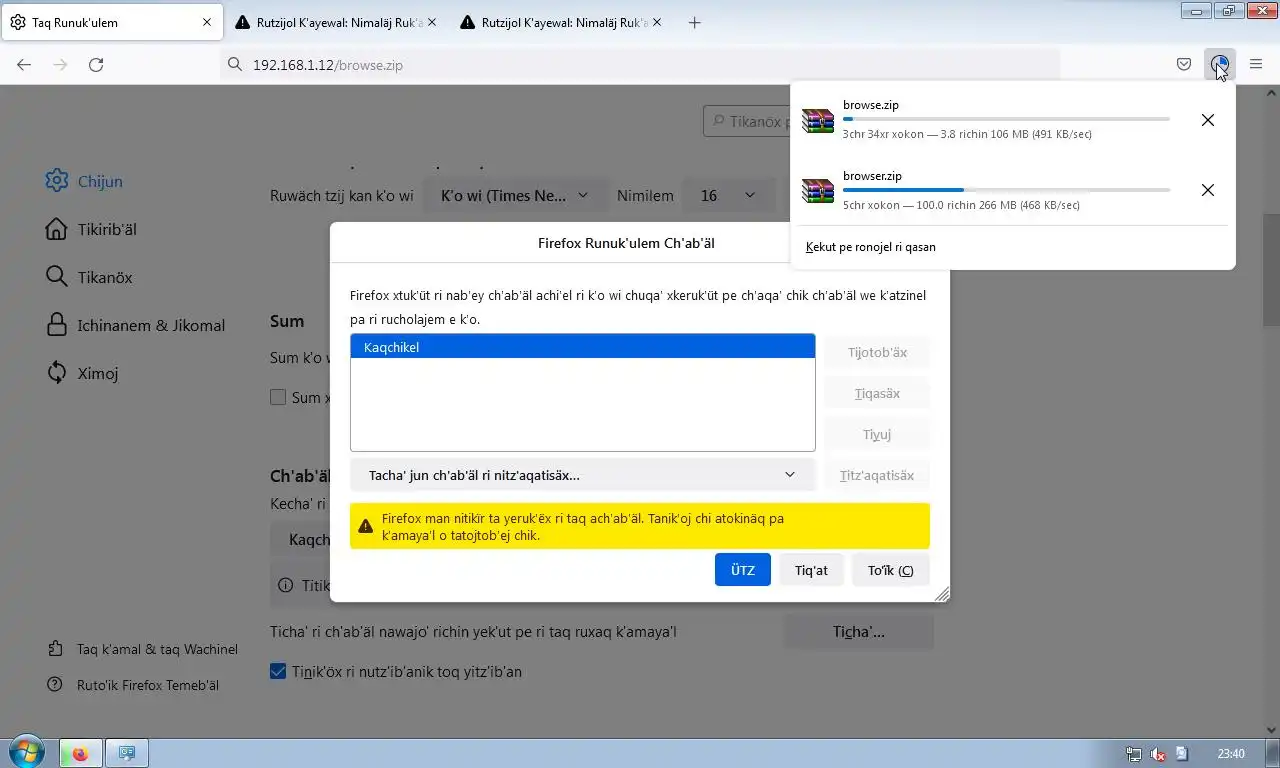Switch to the Taq Runuk'ulem tab
The height and width of the screenshot is (768, 1280).
point(112,22)
